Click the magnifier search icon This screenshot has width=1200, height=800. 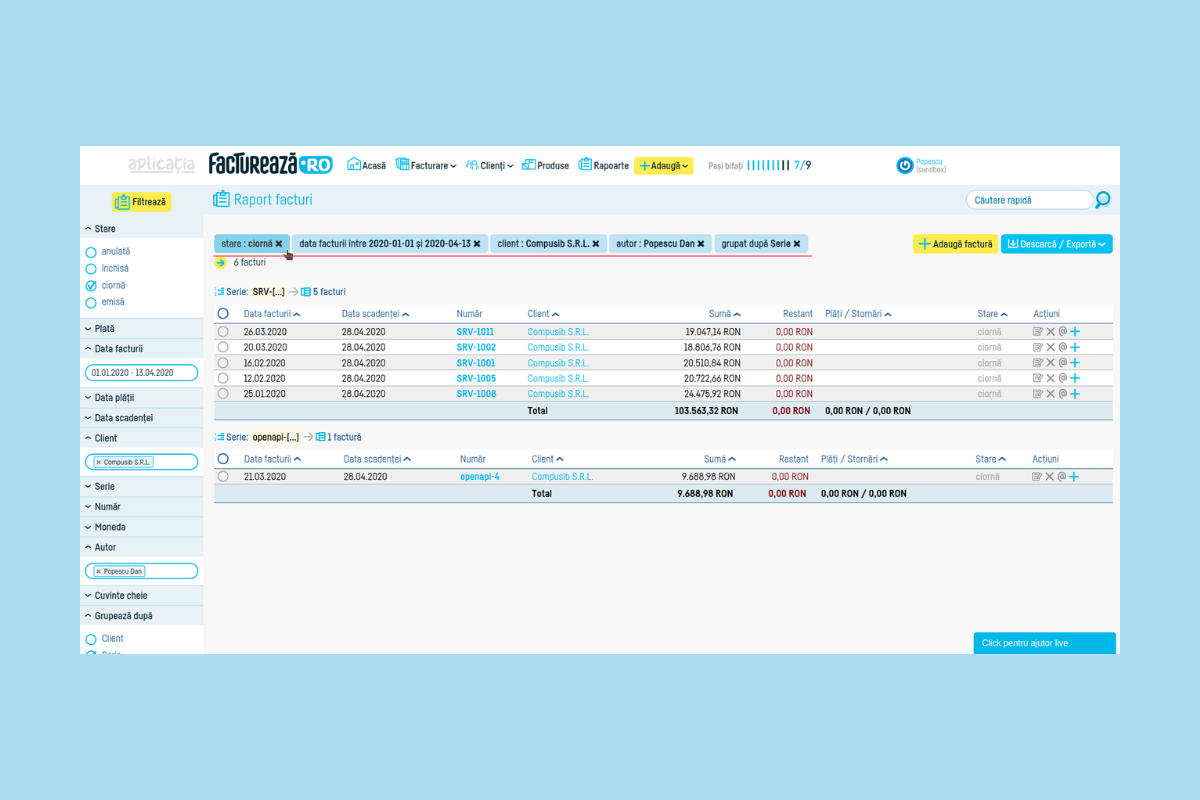[x=1102, y=200]
